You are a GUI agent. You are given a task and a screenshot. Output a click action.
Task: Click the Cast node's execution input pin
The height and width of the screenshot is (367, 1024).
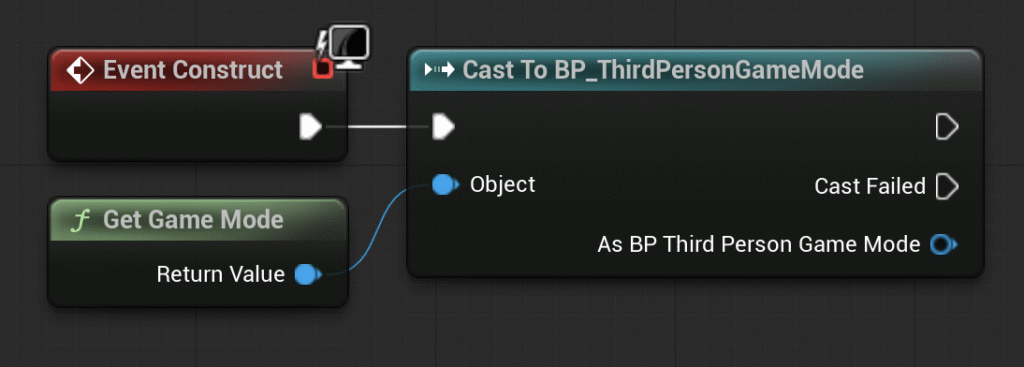coord(443,127)
